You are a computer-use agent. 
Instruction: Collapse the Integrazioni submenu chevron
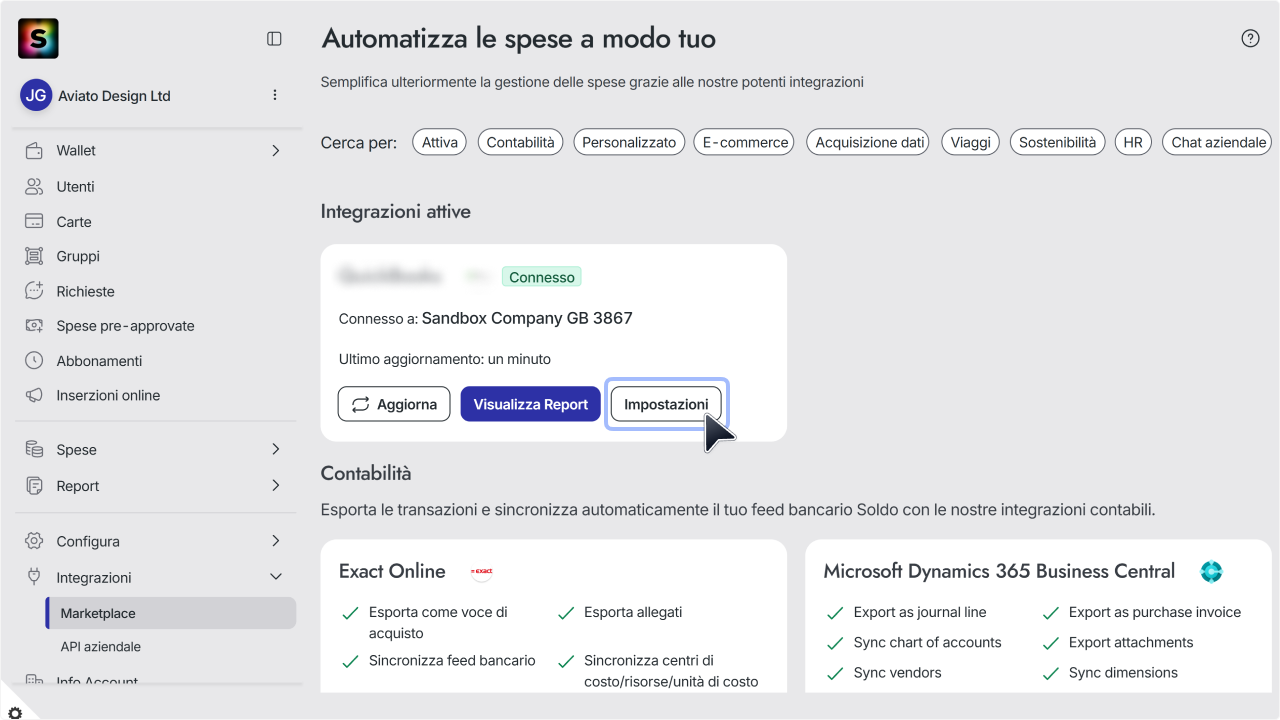click(x=276, y=577)
